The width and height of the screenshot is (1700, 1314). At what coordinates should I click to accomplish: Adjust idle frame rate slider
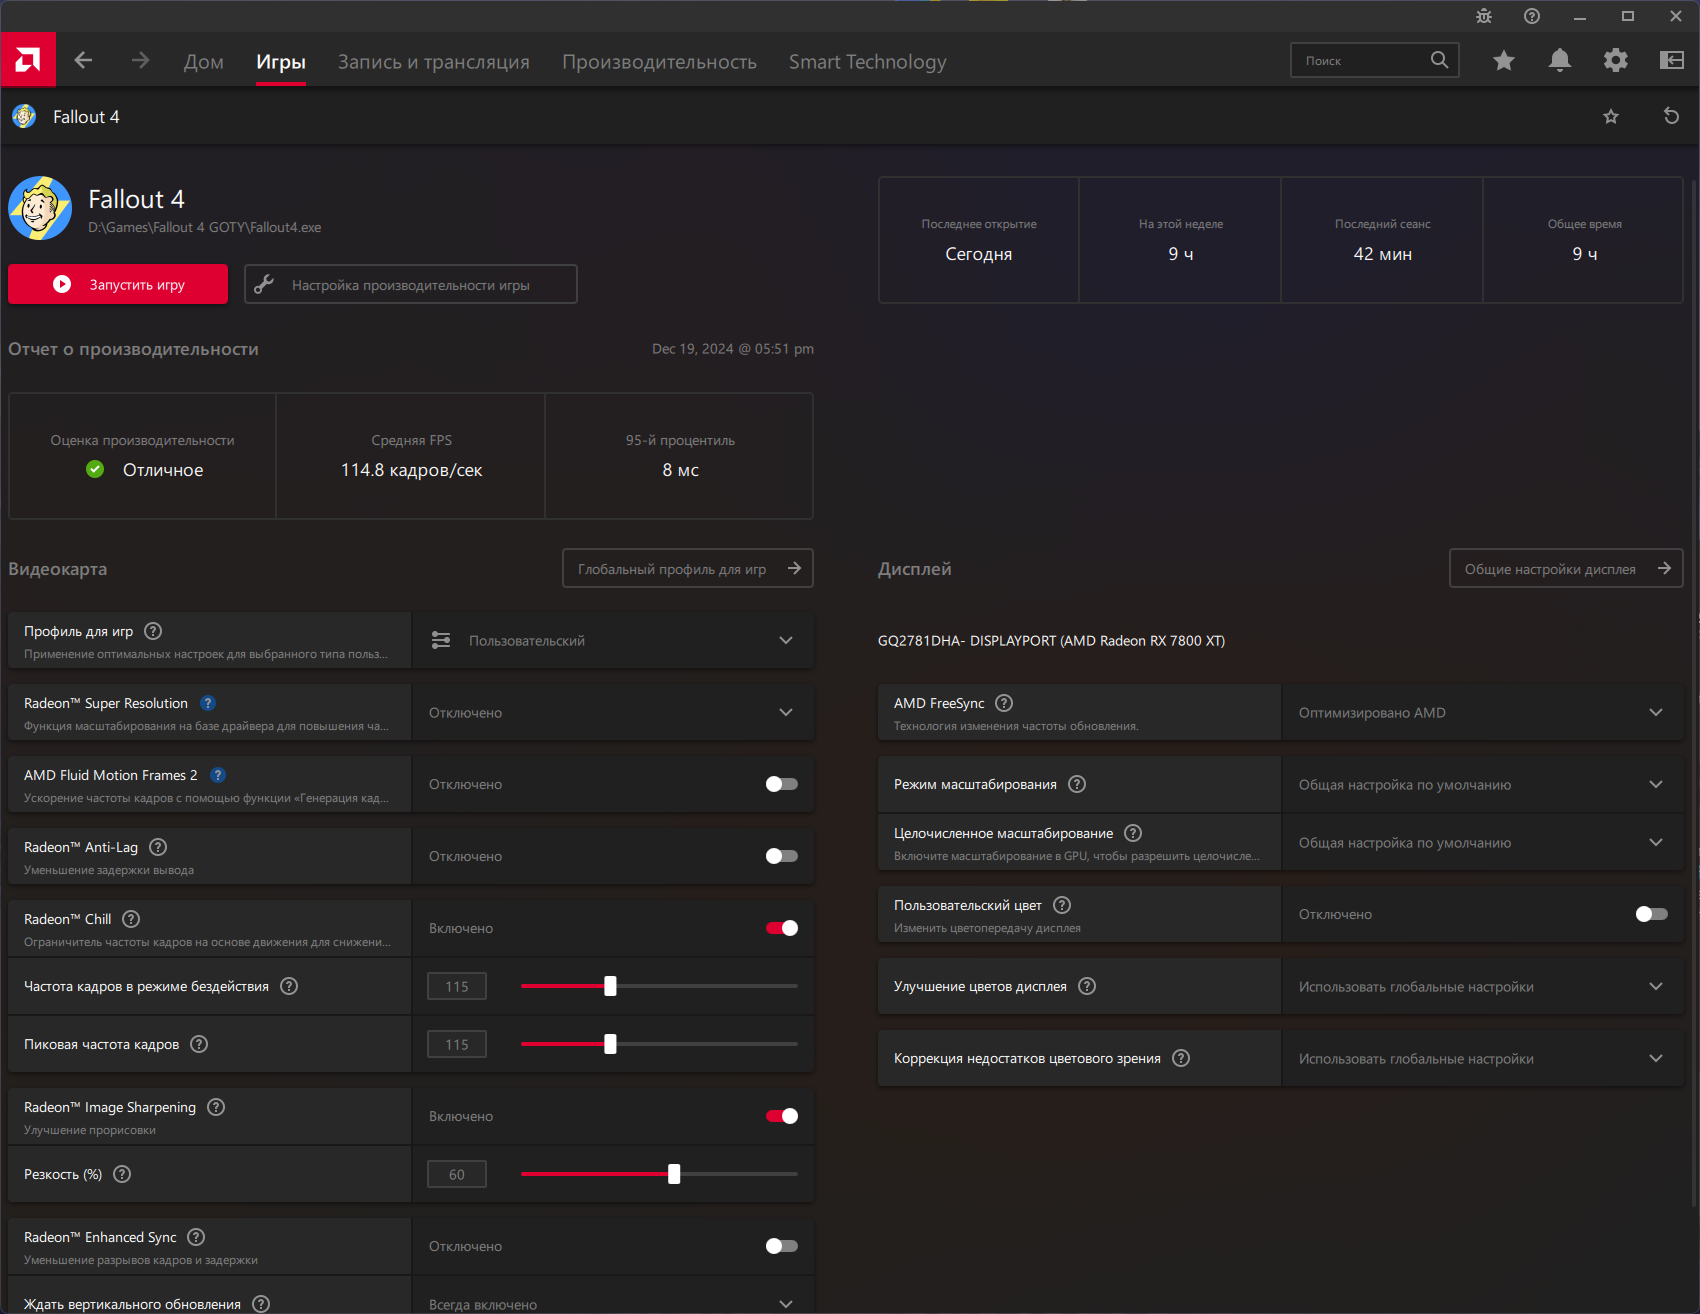[610, 986]
